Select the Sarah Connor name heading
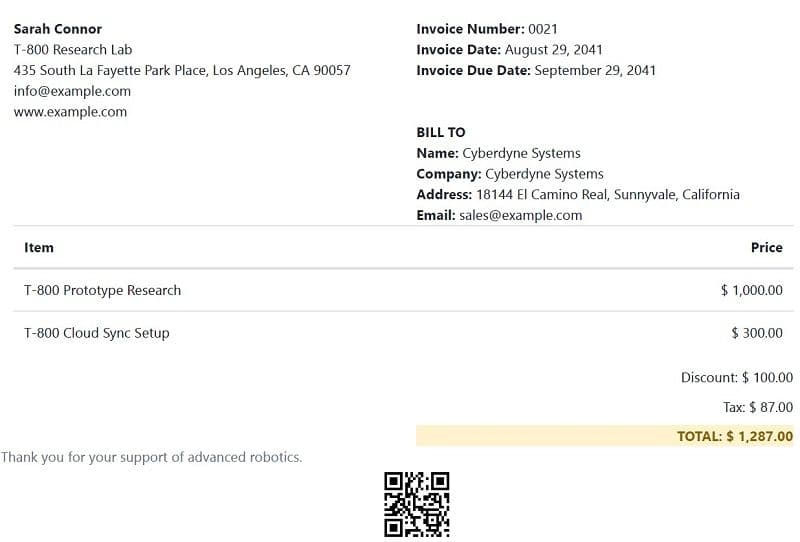Viewport: 800px width, 542px height. coord(58,29)
